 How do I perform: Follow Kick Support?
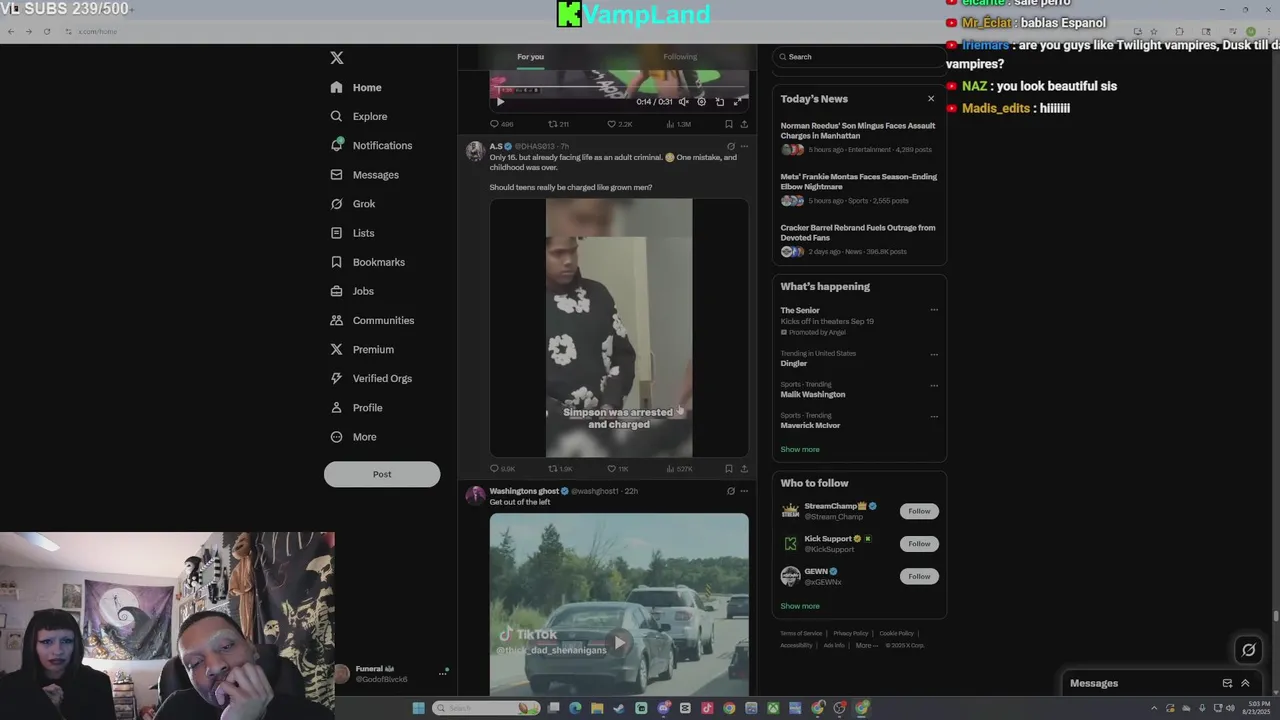[919, 543]
